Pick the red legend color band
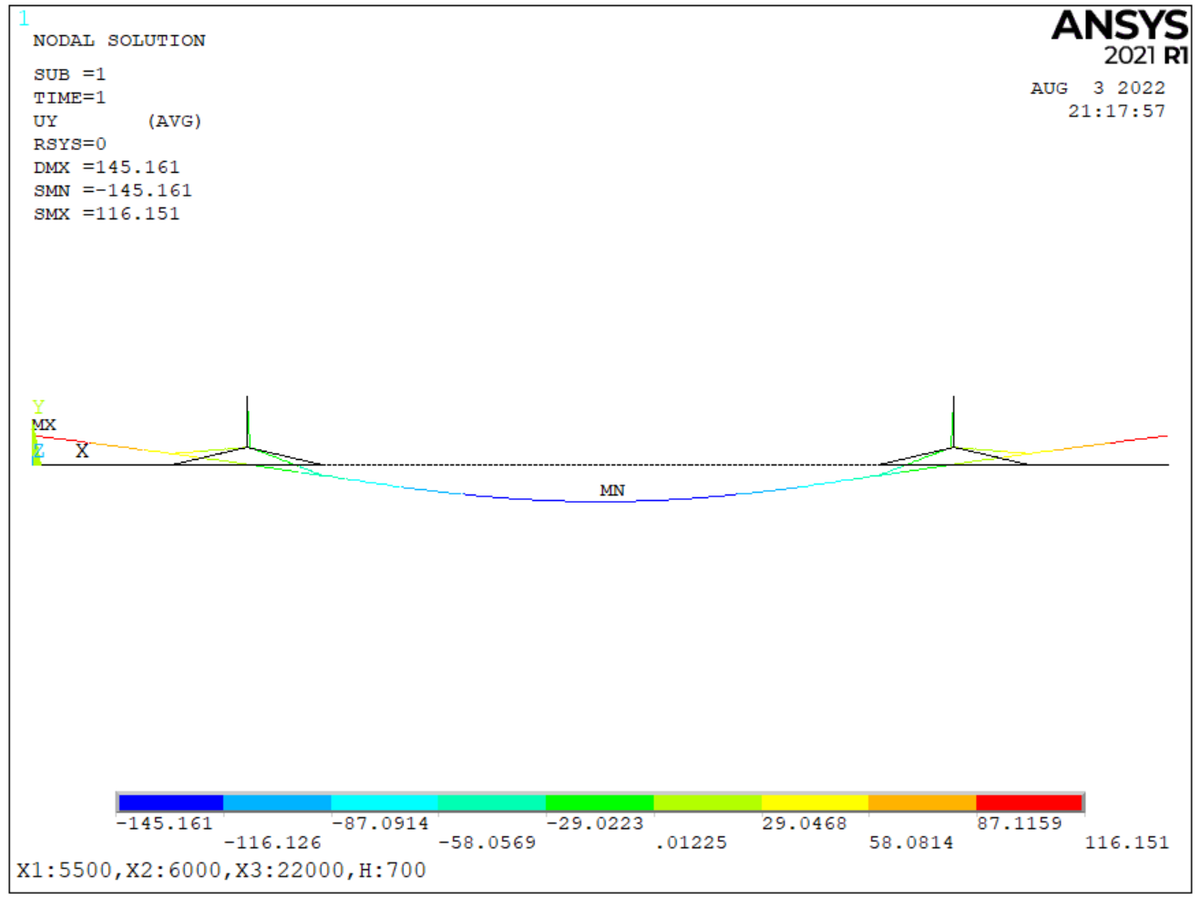Image resolution: width=1200 pixels, height=897 pixels. point(1029,802)
